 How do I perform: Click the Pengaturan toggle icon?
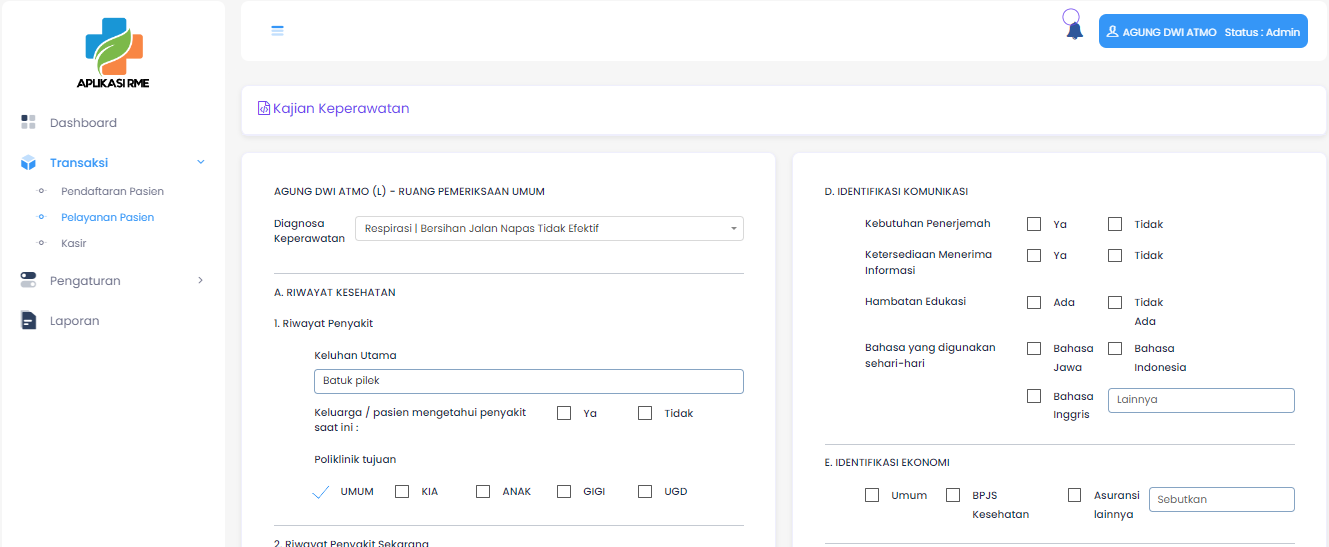coord(28,281)
